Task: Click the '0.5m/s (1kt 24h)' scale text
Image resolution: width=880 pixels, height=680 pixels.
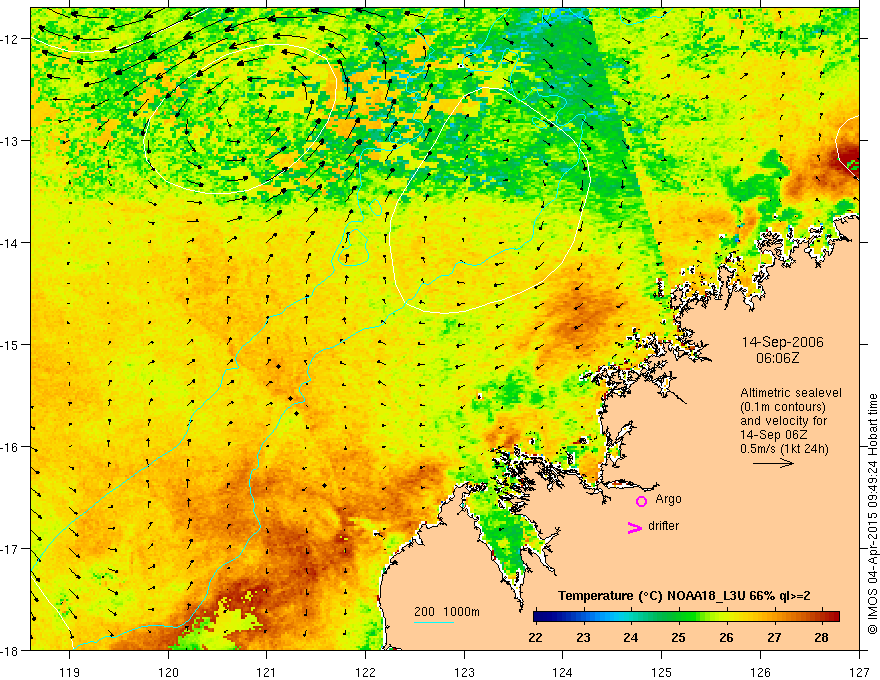Action: [x=785, y=449]
